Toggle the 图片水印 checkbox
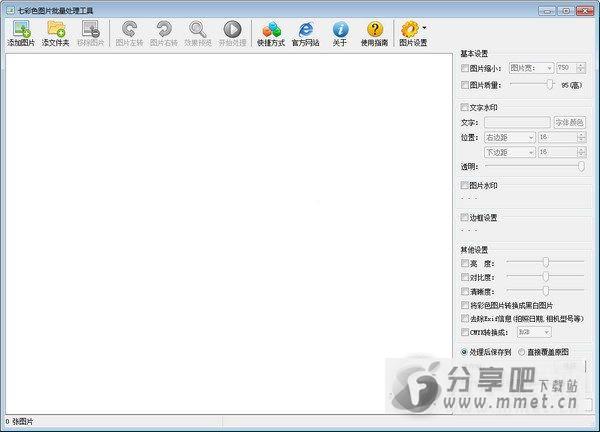This screenshot has height=432, width=600. click(465, 185)
